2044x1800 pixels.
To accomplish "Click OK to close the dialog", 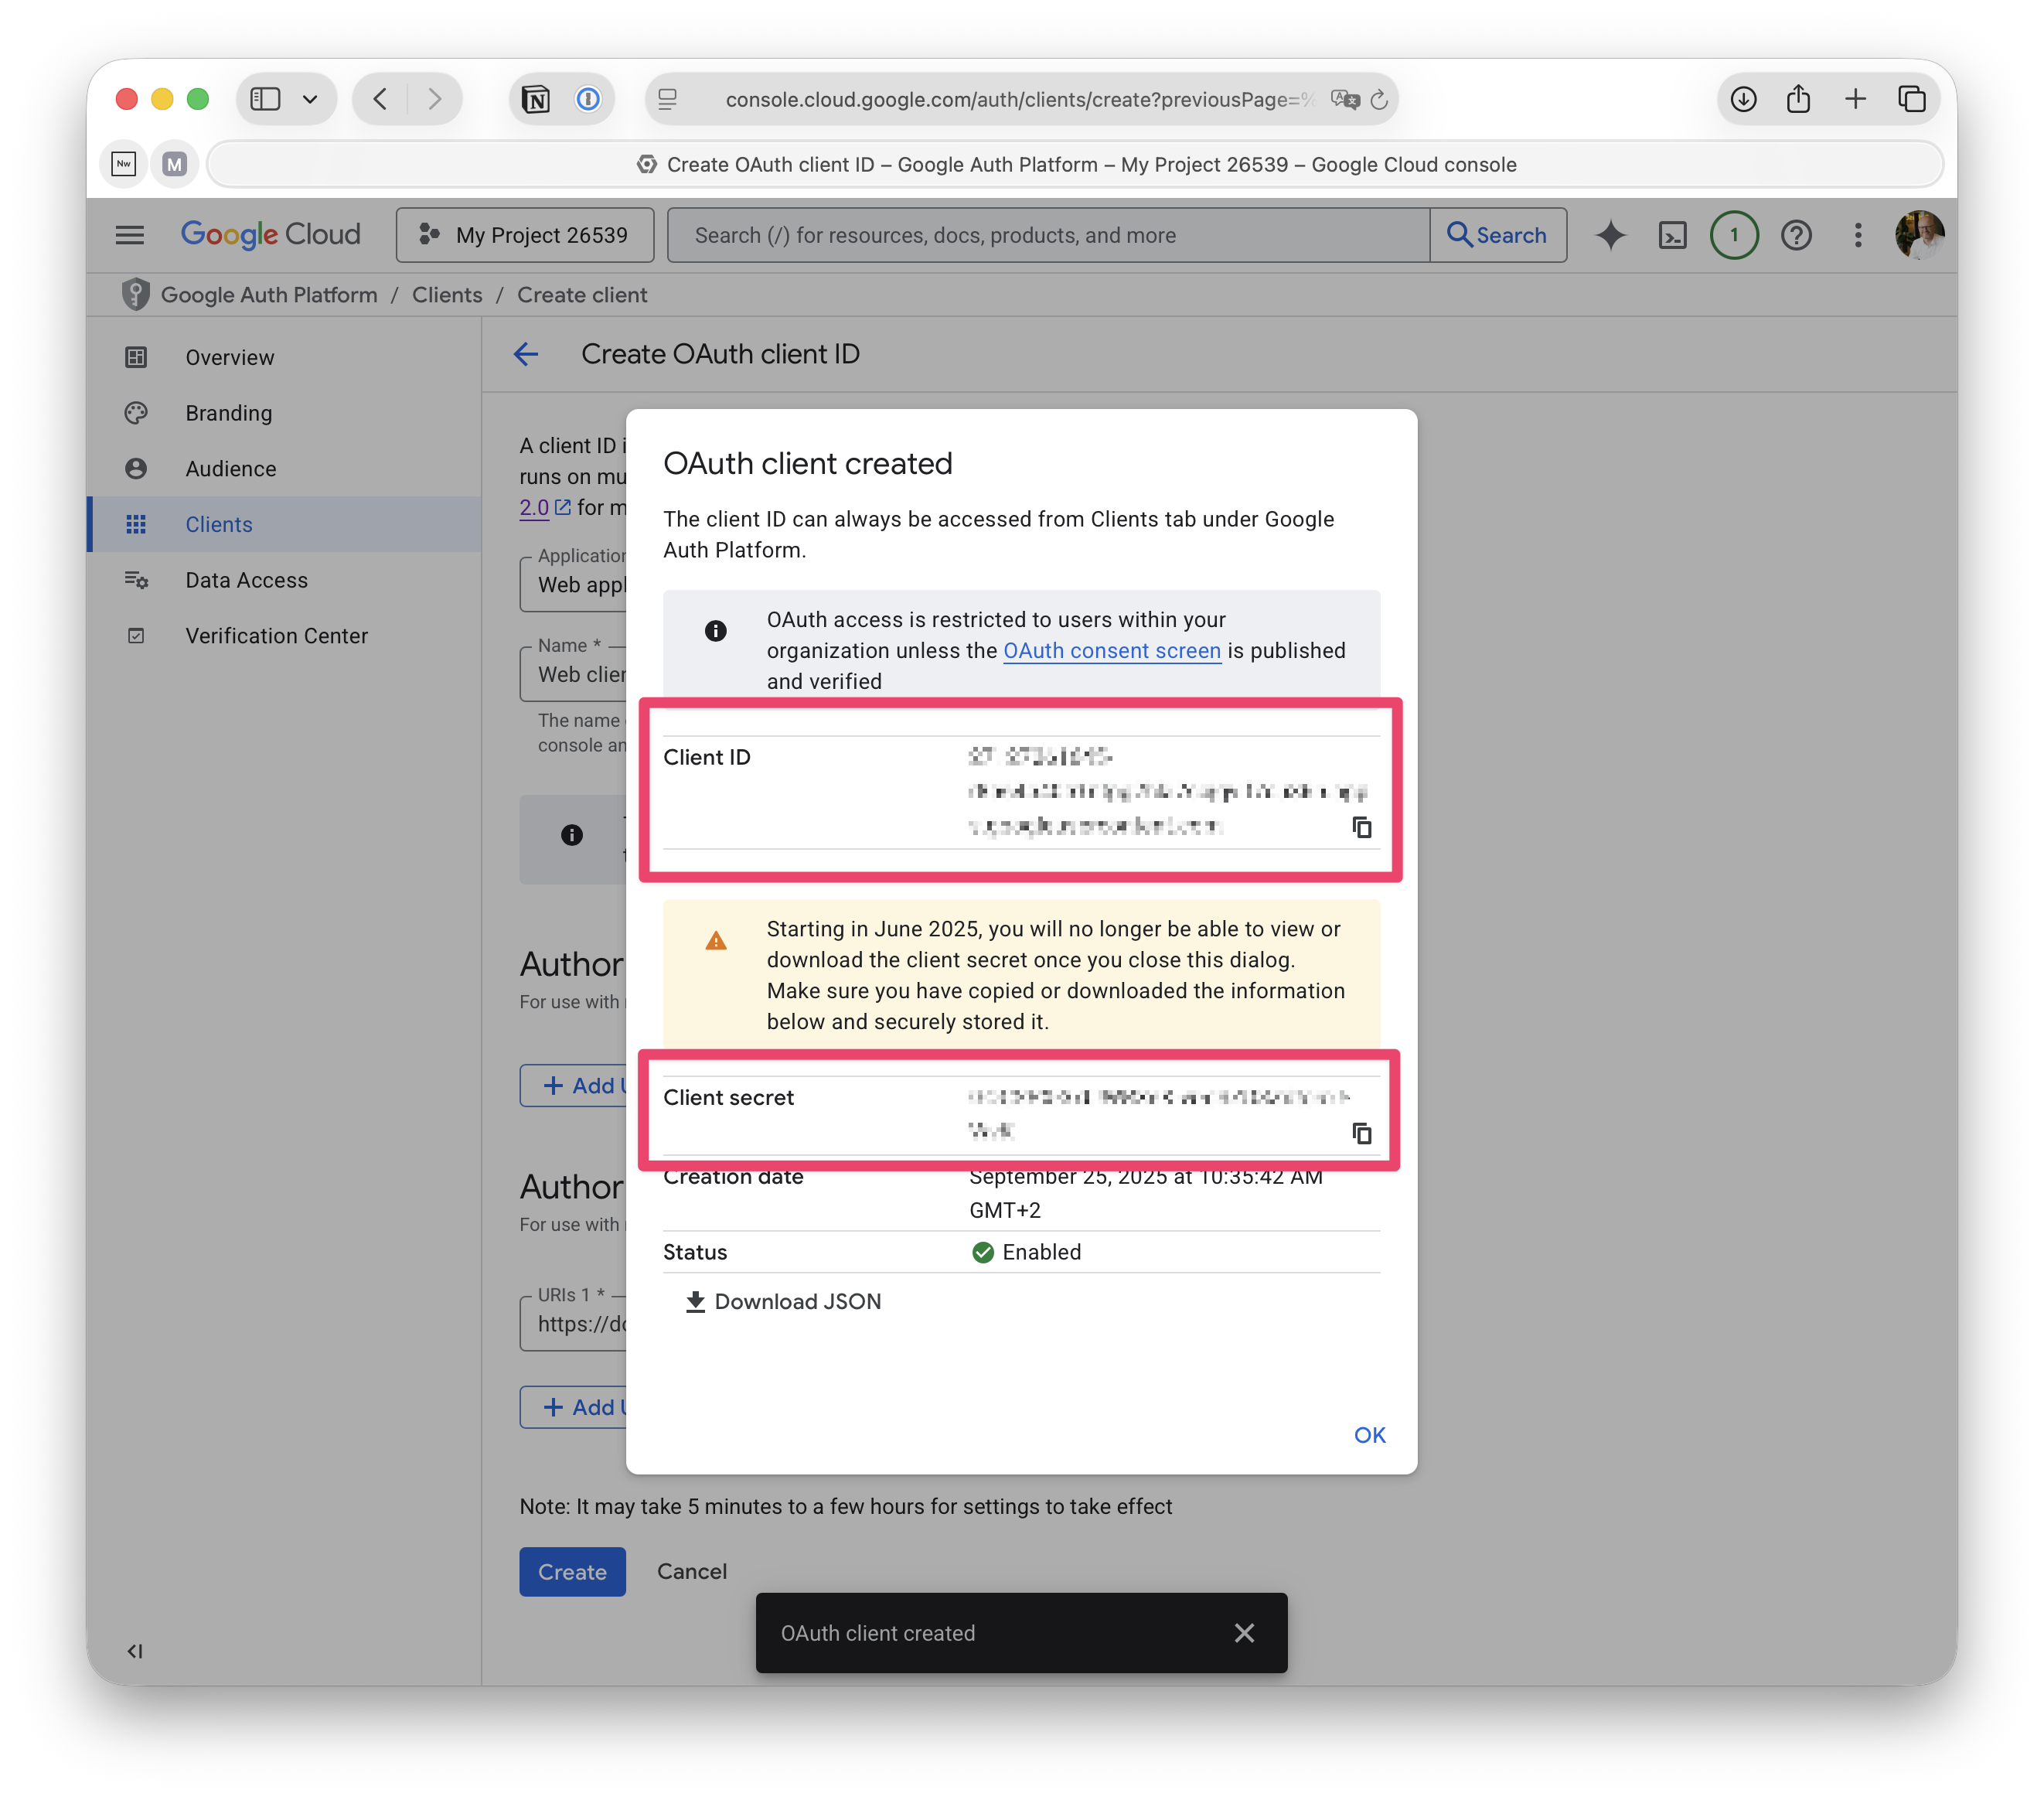I will point(1369,1435).
